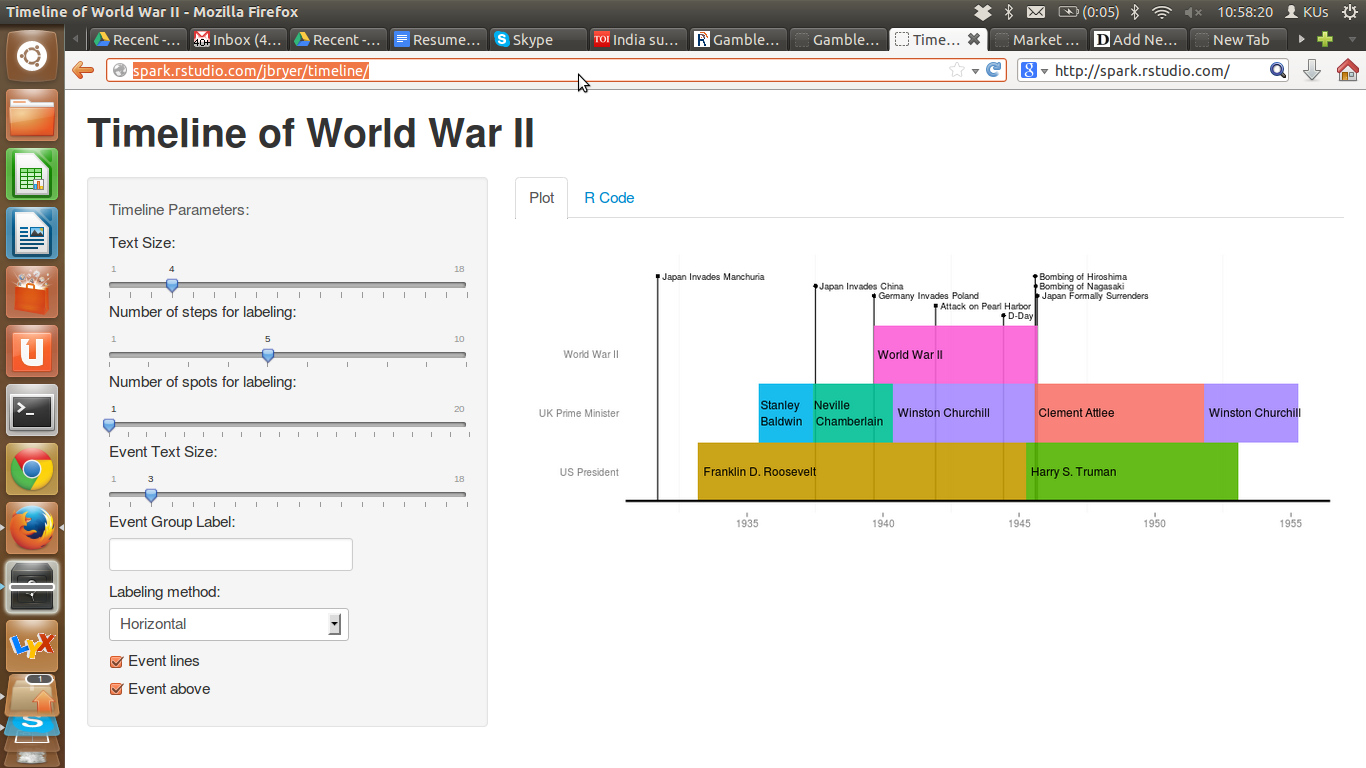Reload page with the refresh icon
The width and height of the screenshot is (1366, 768).
click(x=994, y=70)
